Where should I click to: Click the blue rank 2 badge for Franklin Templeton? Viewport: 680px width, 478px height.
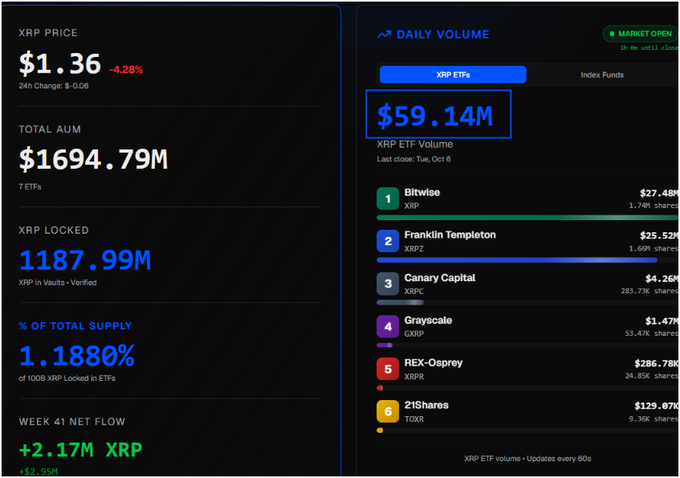pyautogui.click(x=388, y=241)
